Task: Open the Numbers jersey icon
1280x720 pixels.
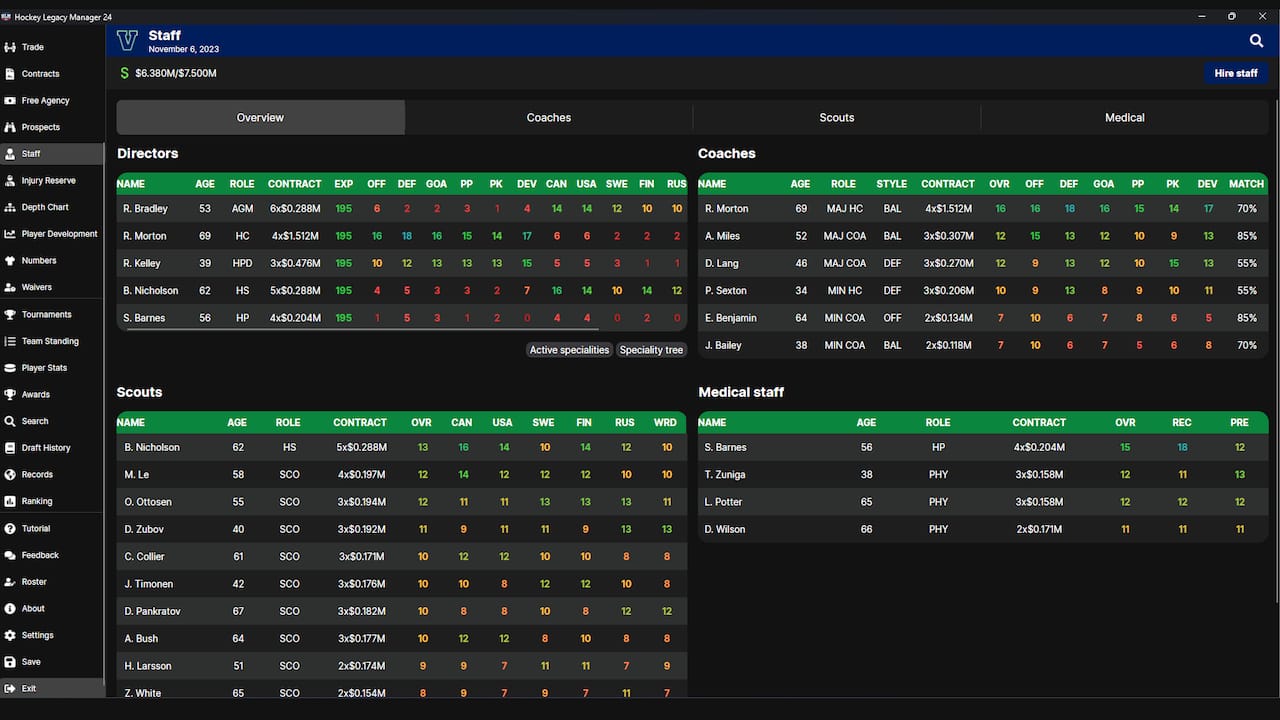Action: 10,261
